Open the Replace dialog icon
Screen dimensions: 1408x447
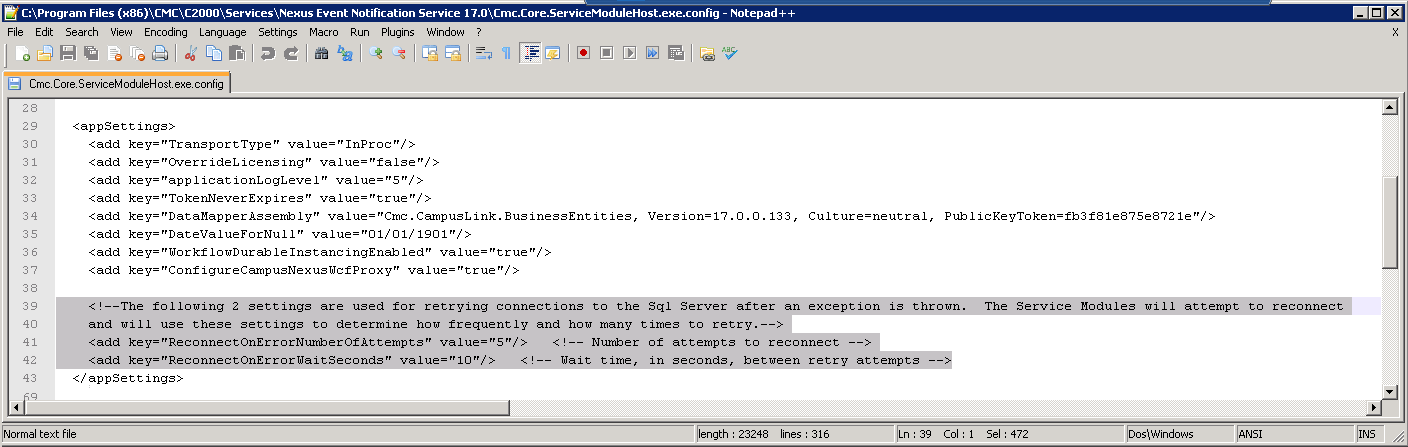345,53
